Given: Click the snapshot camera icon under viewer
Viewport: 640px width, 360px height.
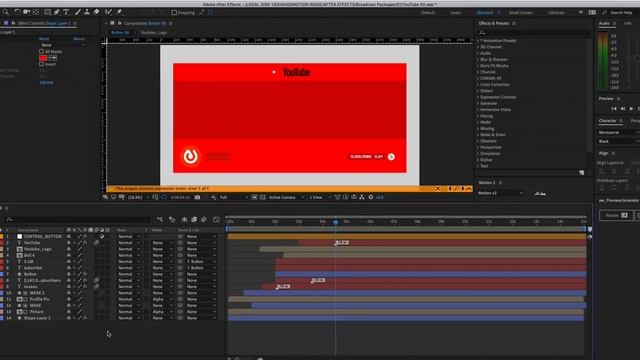Looking at the screenshot, I should click(x=198, y=197).
